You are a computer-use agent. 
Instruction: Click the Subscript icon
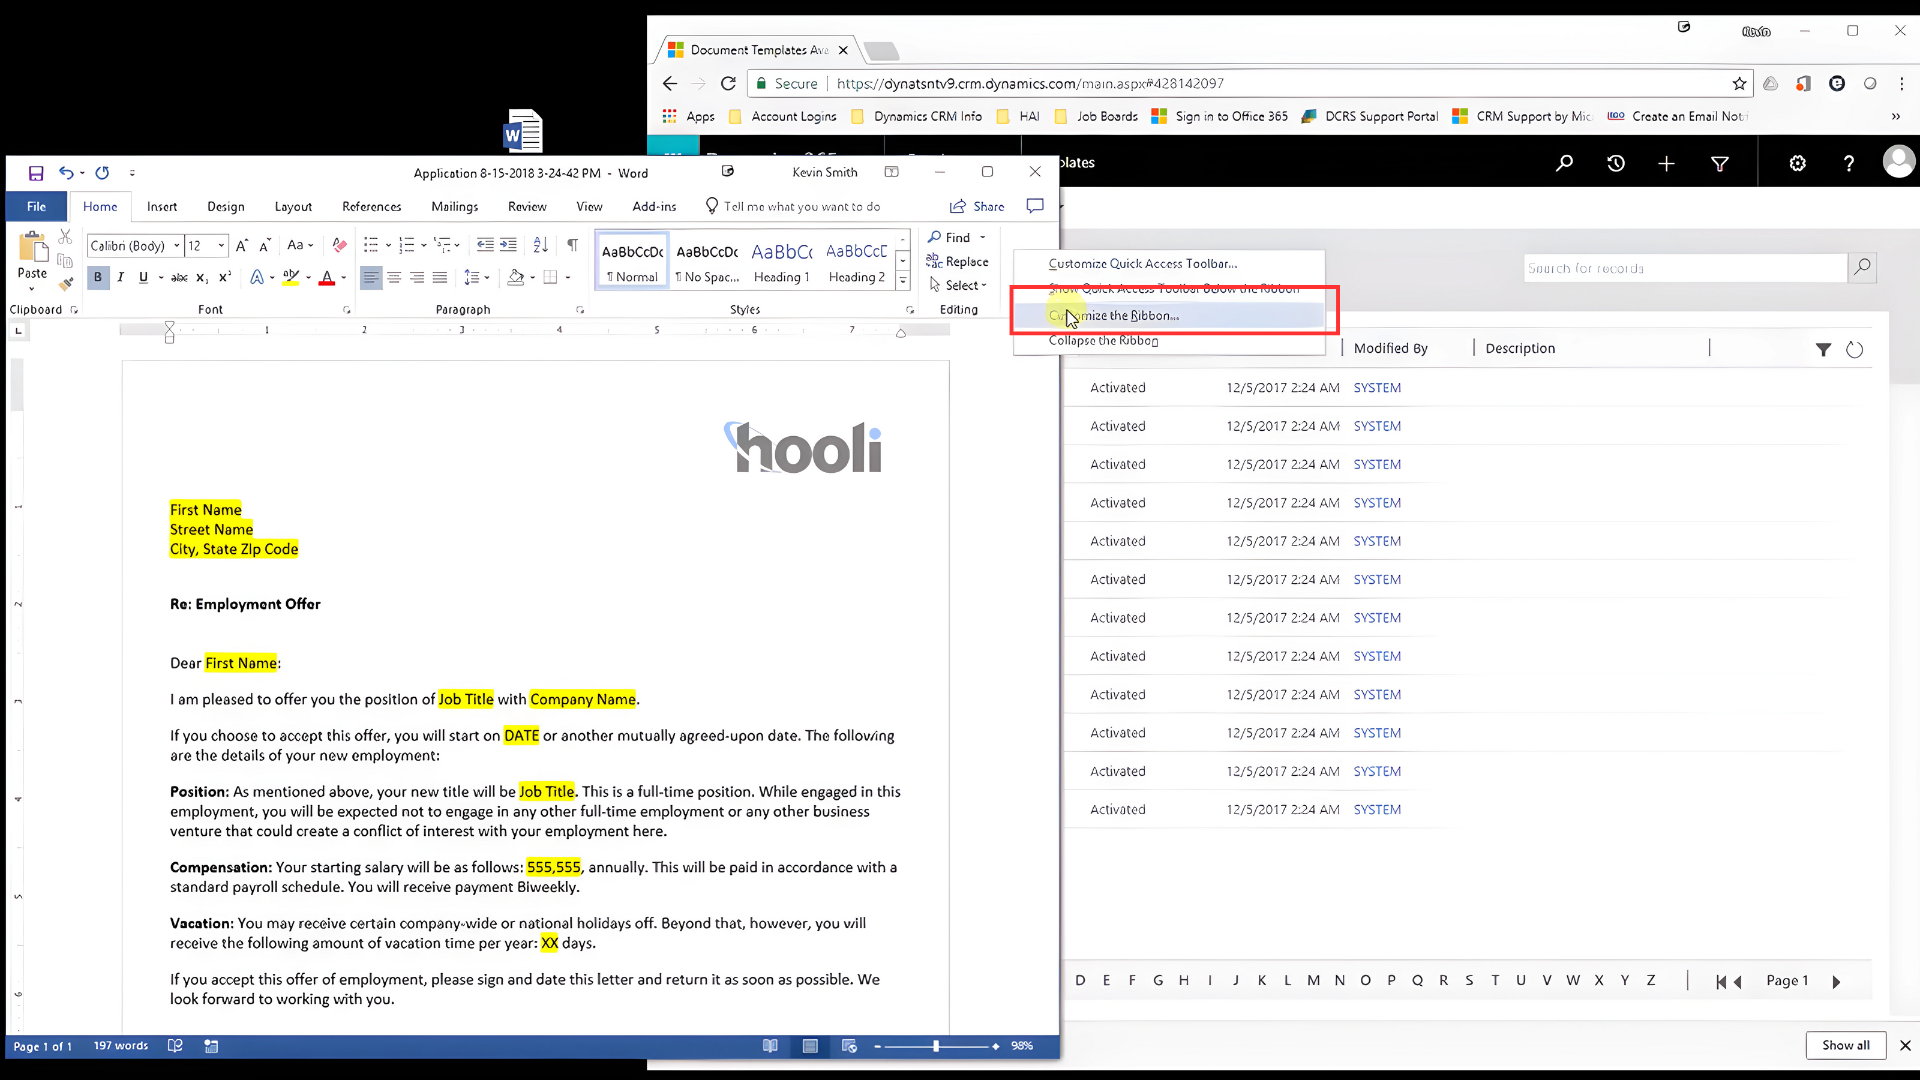click(x=202, y=278)
